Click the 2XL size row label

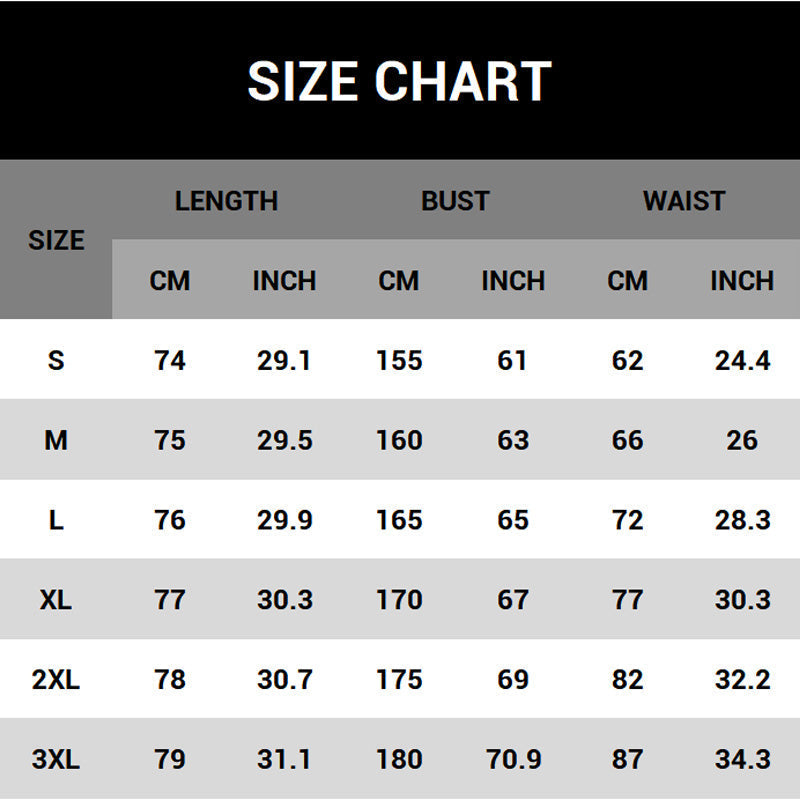[56, 680]
